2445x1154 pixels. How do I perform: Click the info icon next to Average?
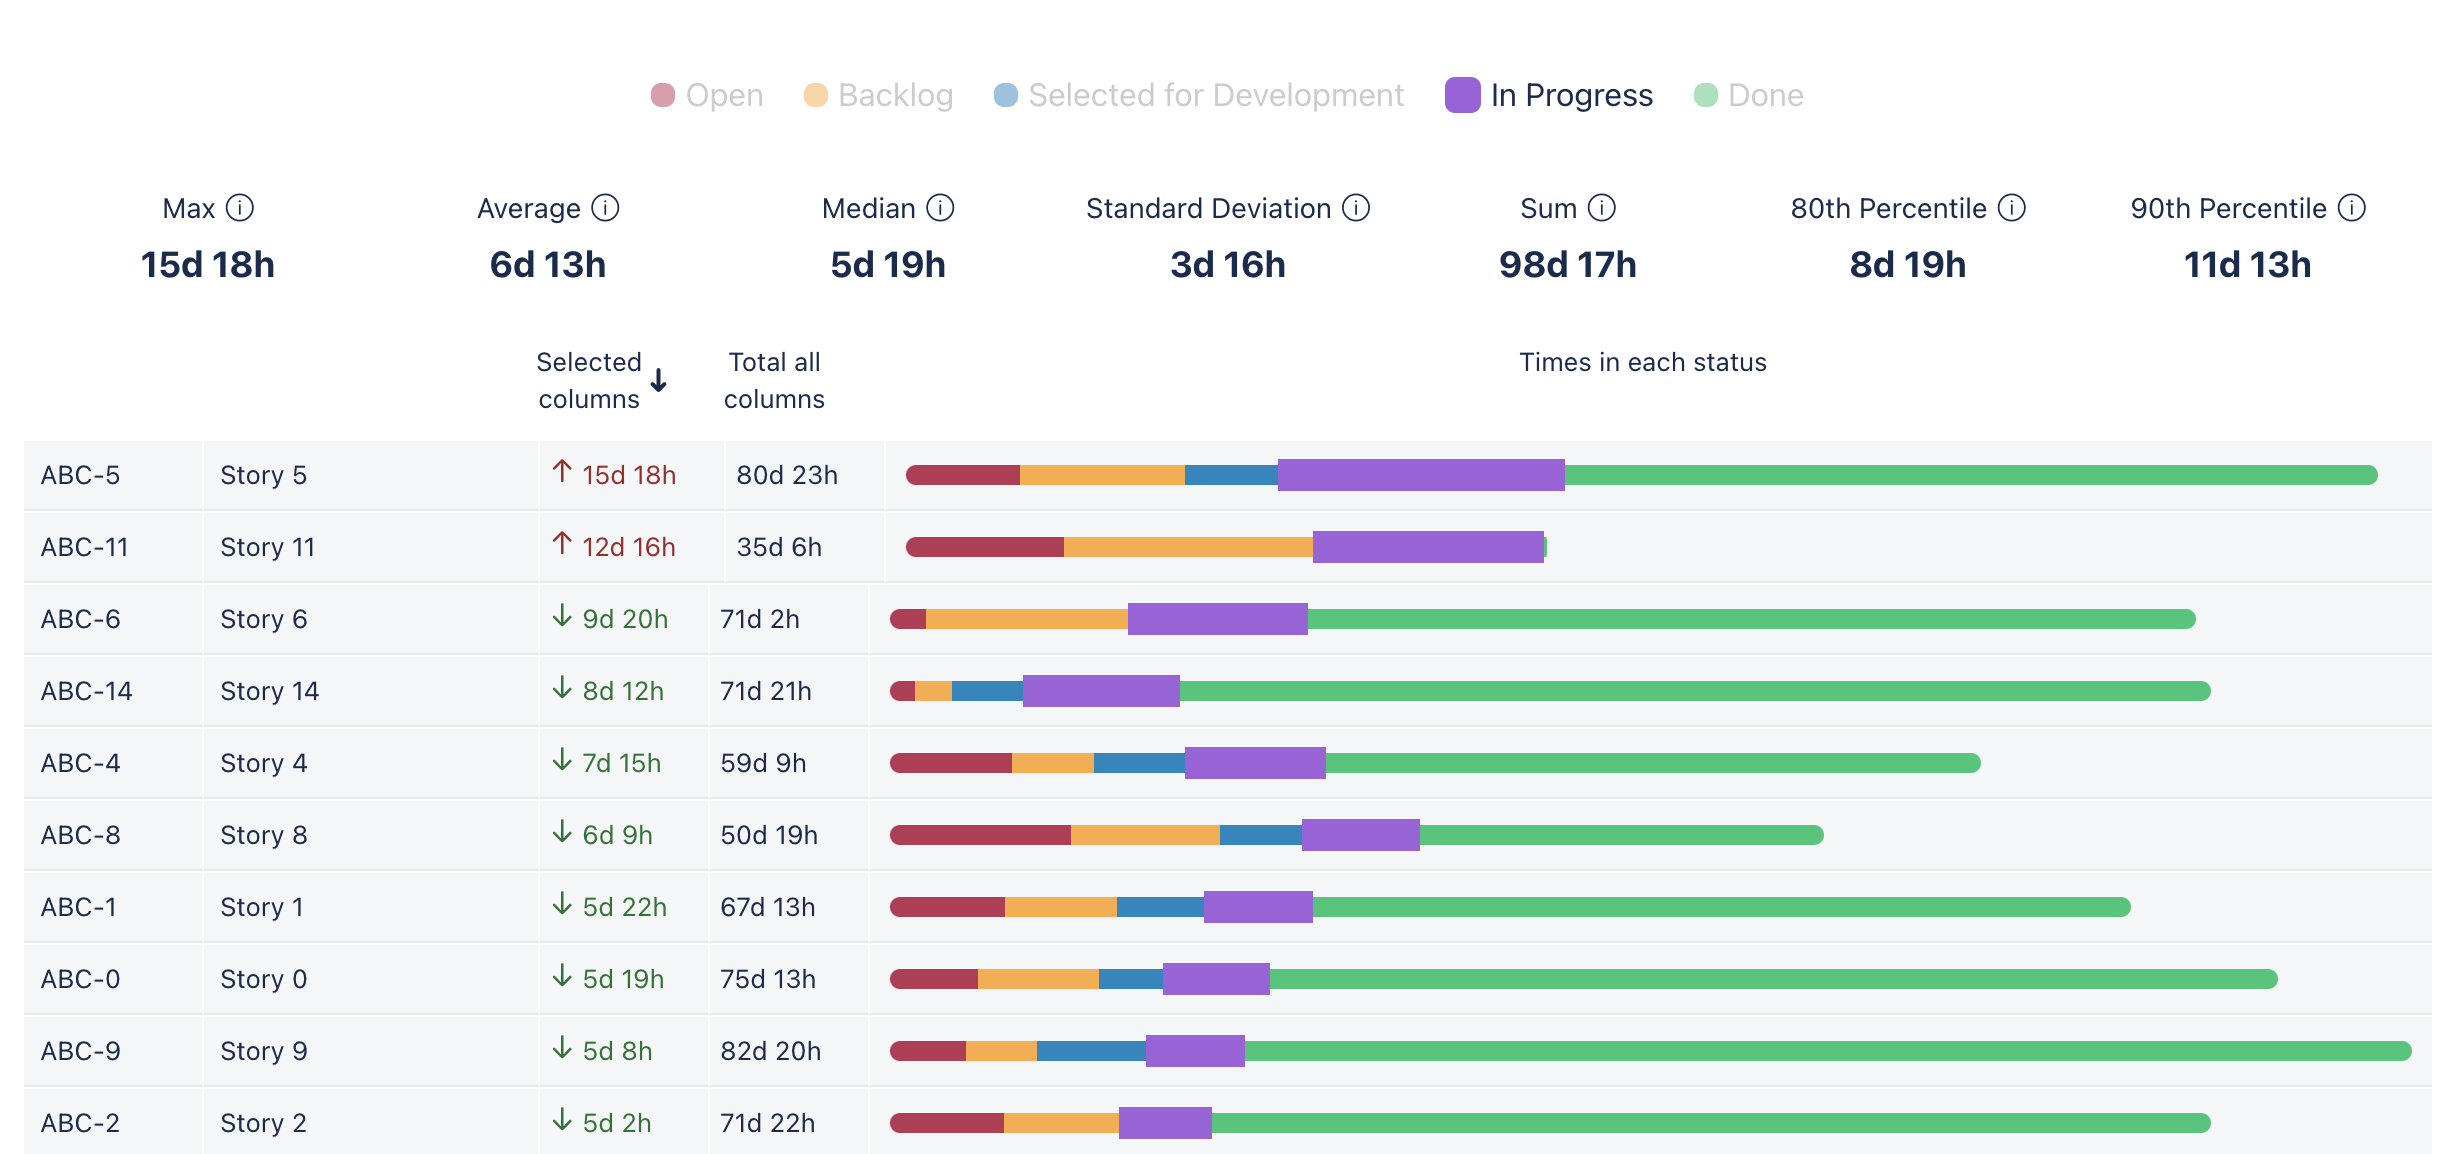605,208
